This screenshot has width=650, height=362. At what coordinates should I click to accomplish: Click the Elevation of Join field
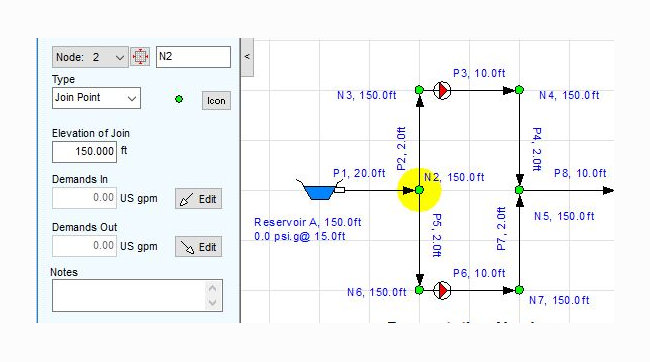coord(84,151)
